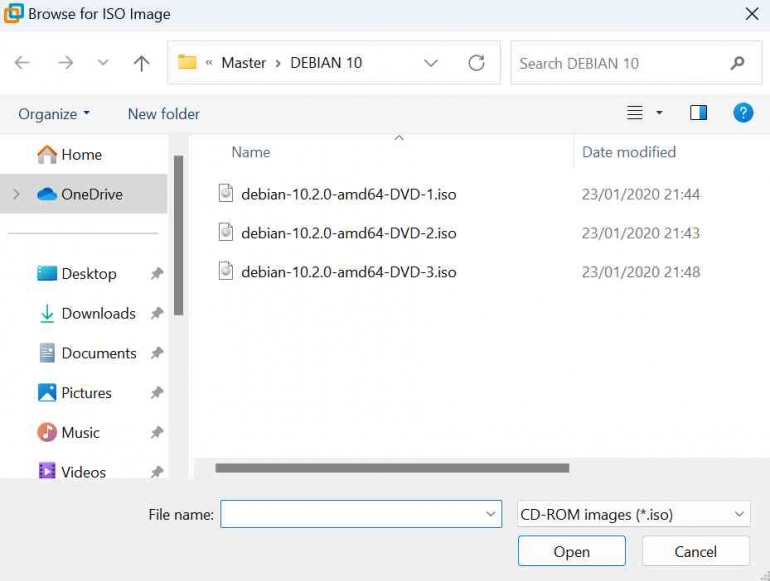
Task: Toggle the preview pane icon
Action: tap(698, 113)
